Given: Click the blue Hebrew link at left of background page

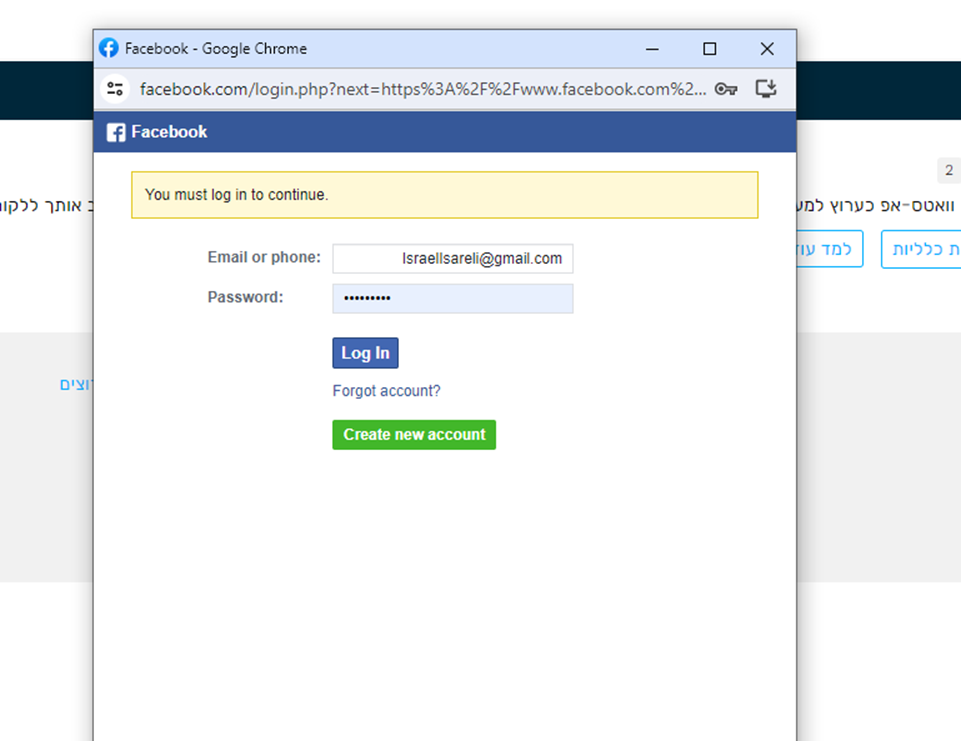Looking at the screenshot, I should (x=76, y=384).
